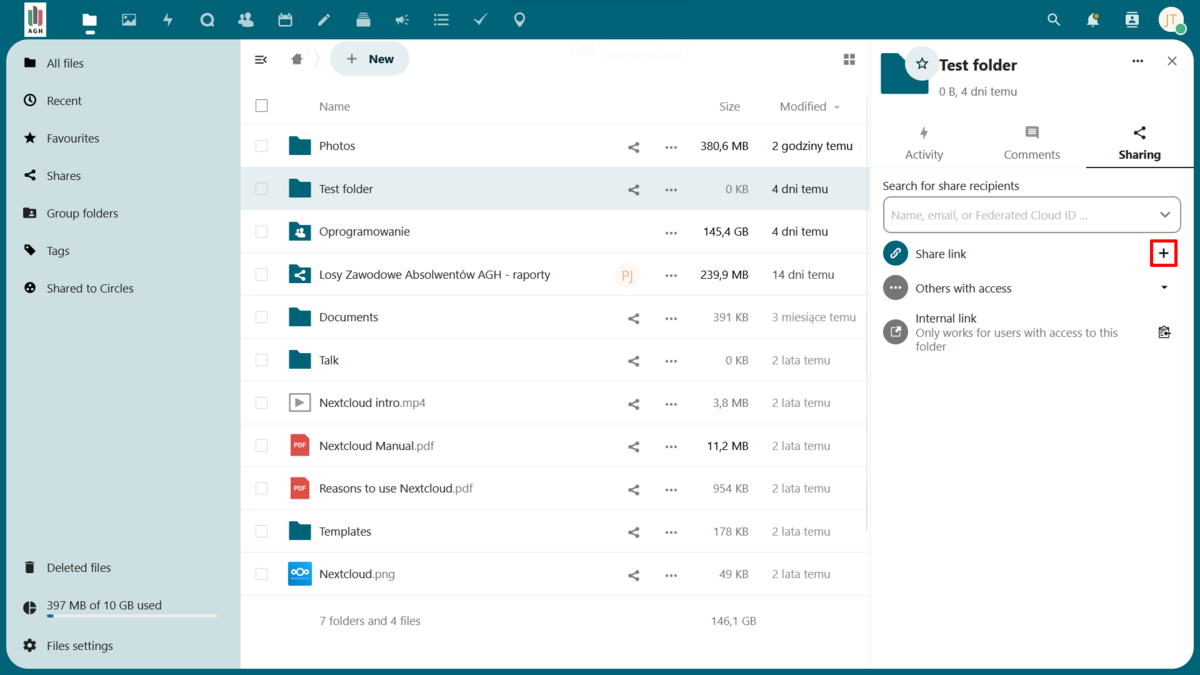Open the share recipients dropdown arrow

[x=1164, y=215]
